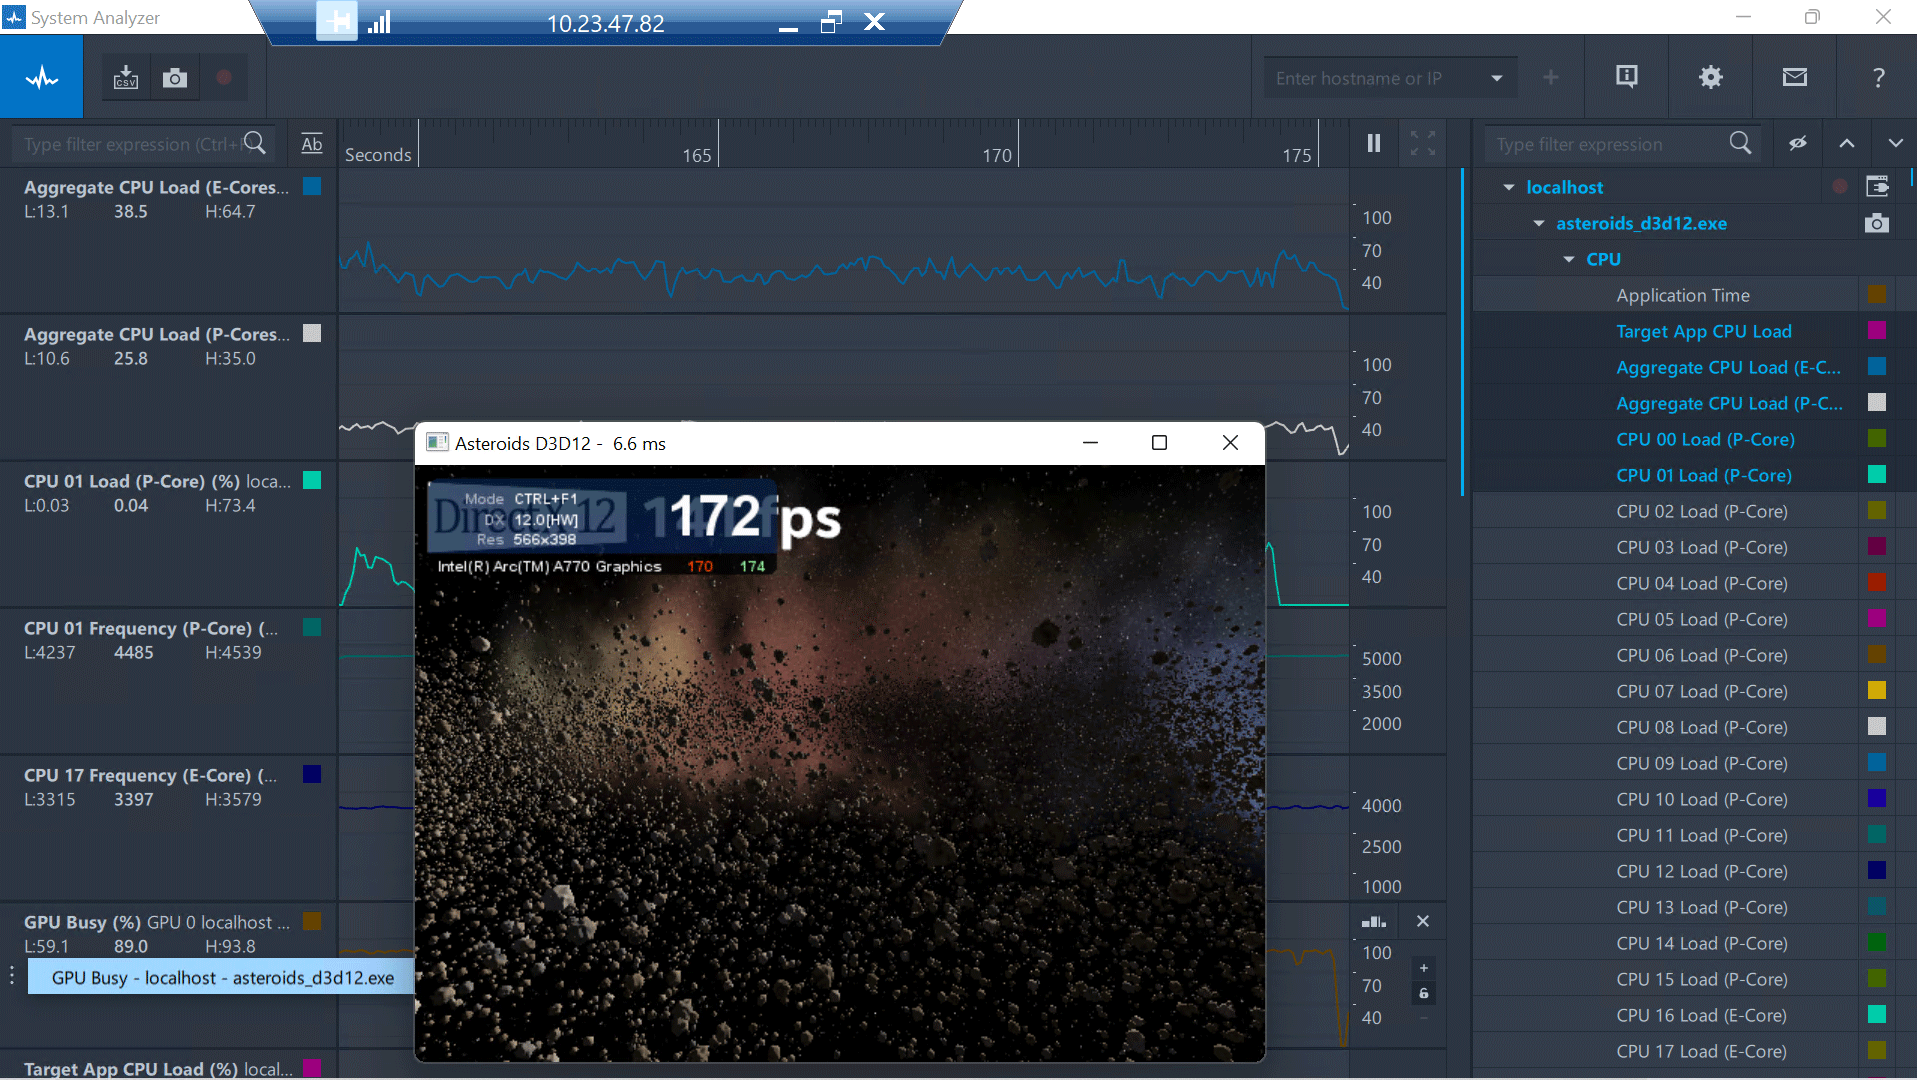Capture a frame with camera icon

(x=175, y=77)
